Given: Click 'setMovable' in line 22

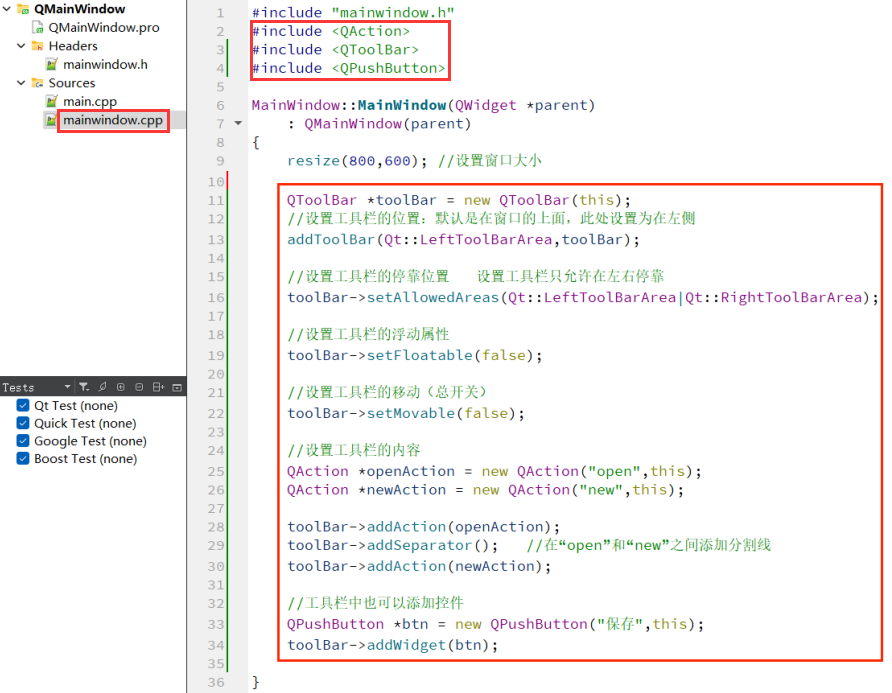Looking at the screenshot, I should [x=411, y=413].
